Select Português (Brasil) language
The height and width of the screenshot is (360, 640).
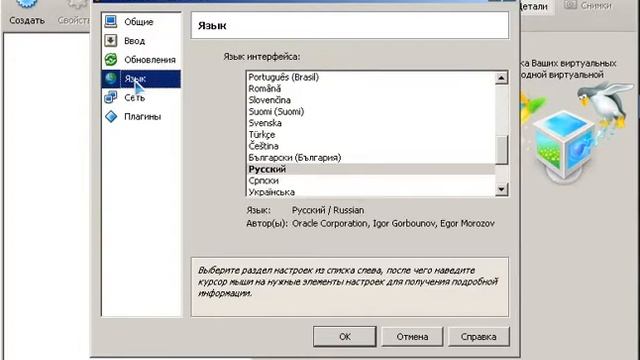pos(371,77)
